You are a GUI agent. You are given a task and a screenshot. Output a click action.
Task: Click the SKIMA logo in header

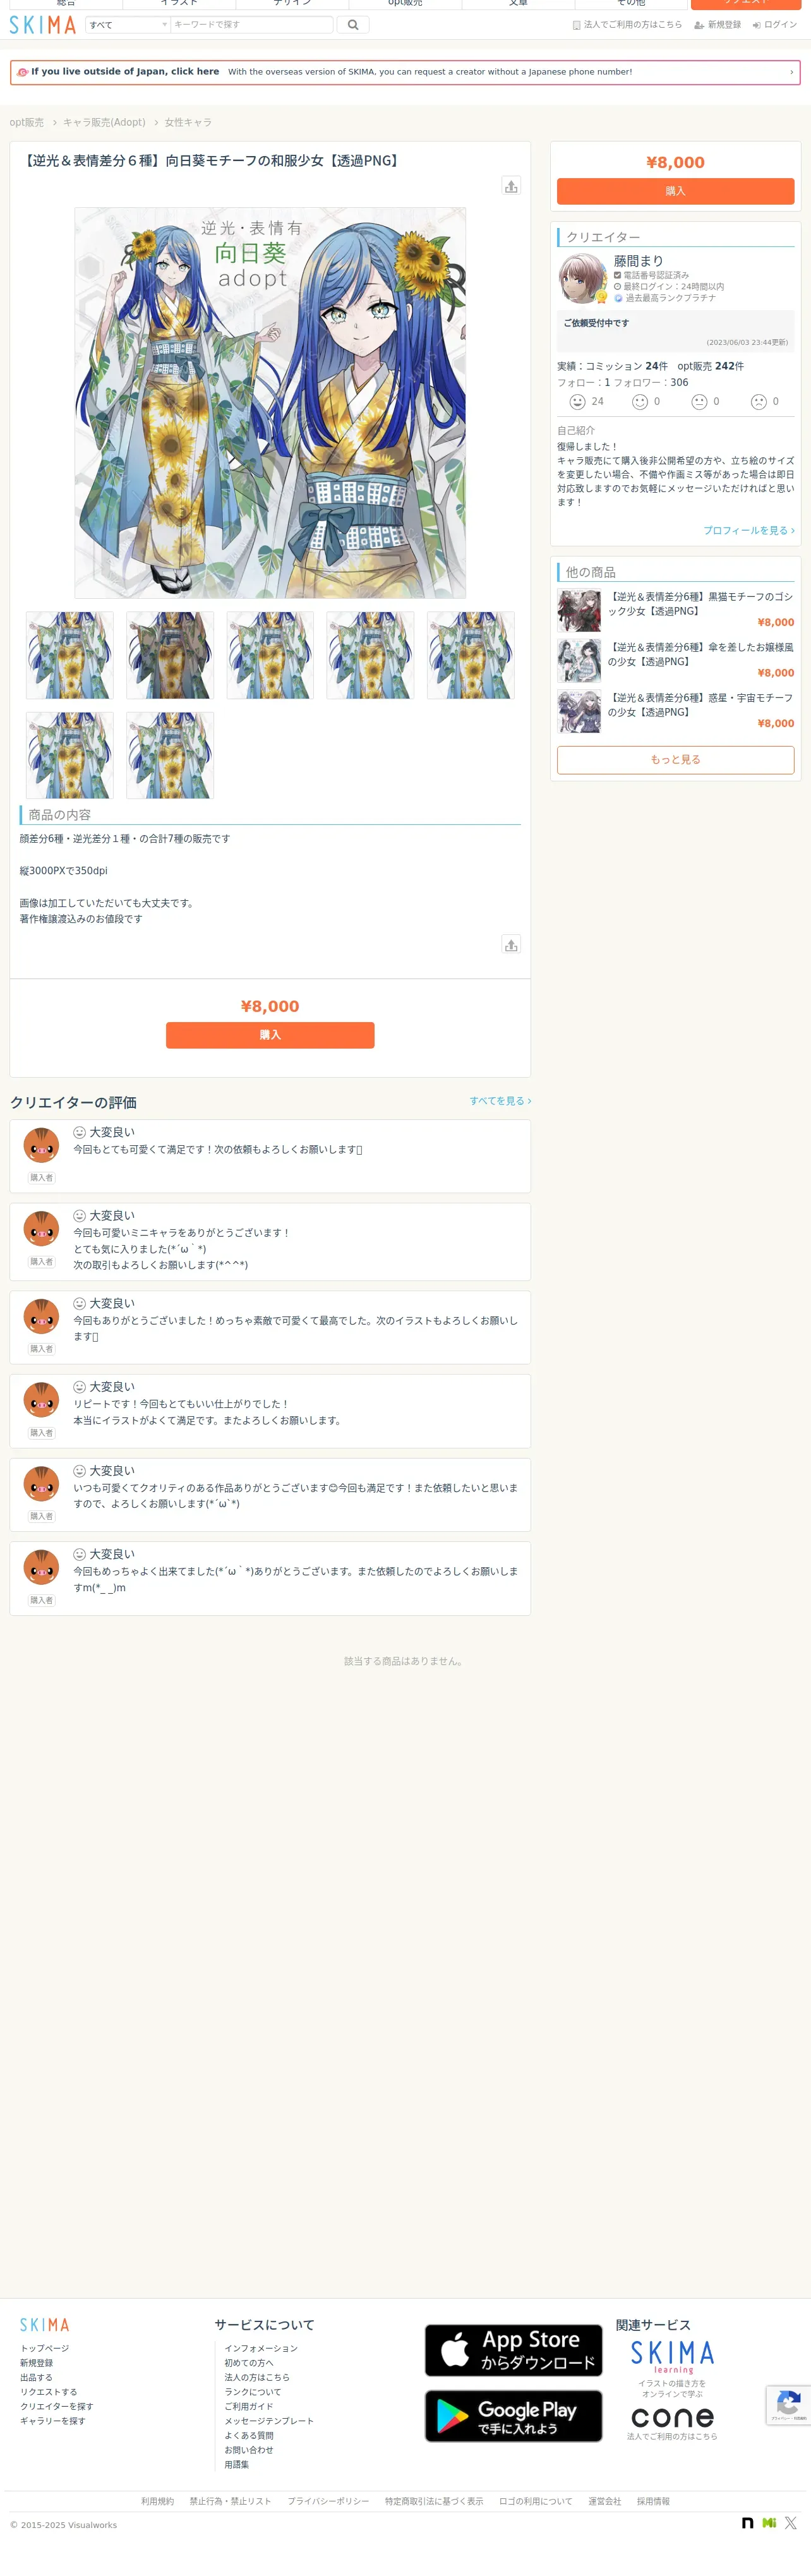pos(43,25)
